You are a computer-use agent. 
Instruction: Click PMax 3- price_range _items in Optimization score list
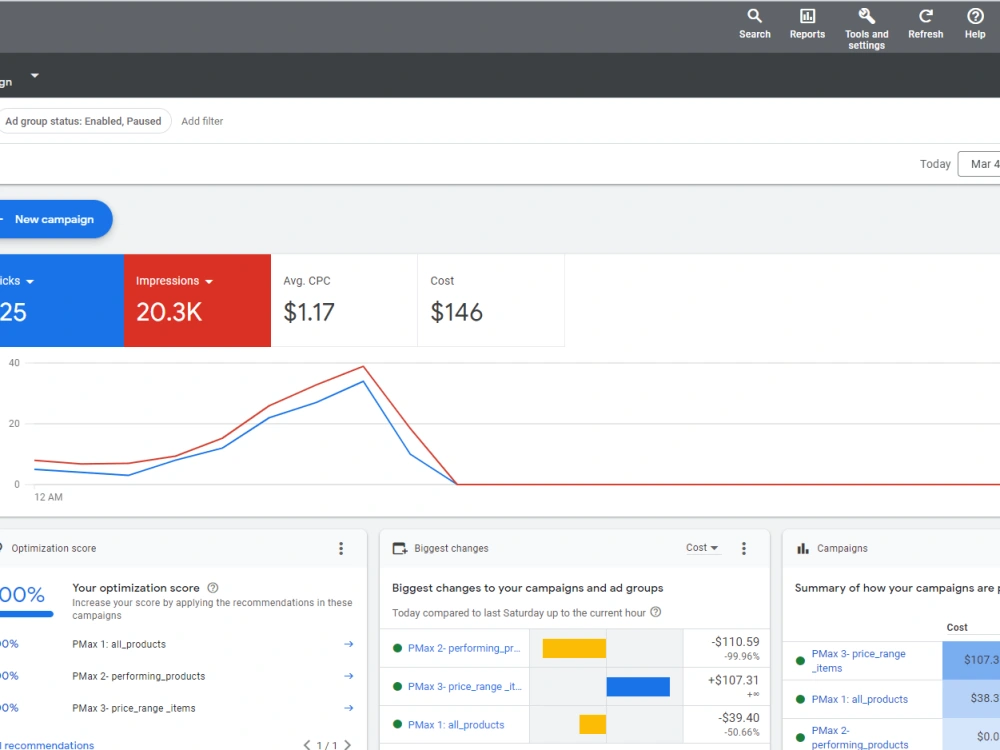pos(134,708)
